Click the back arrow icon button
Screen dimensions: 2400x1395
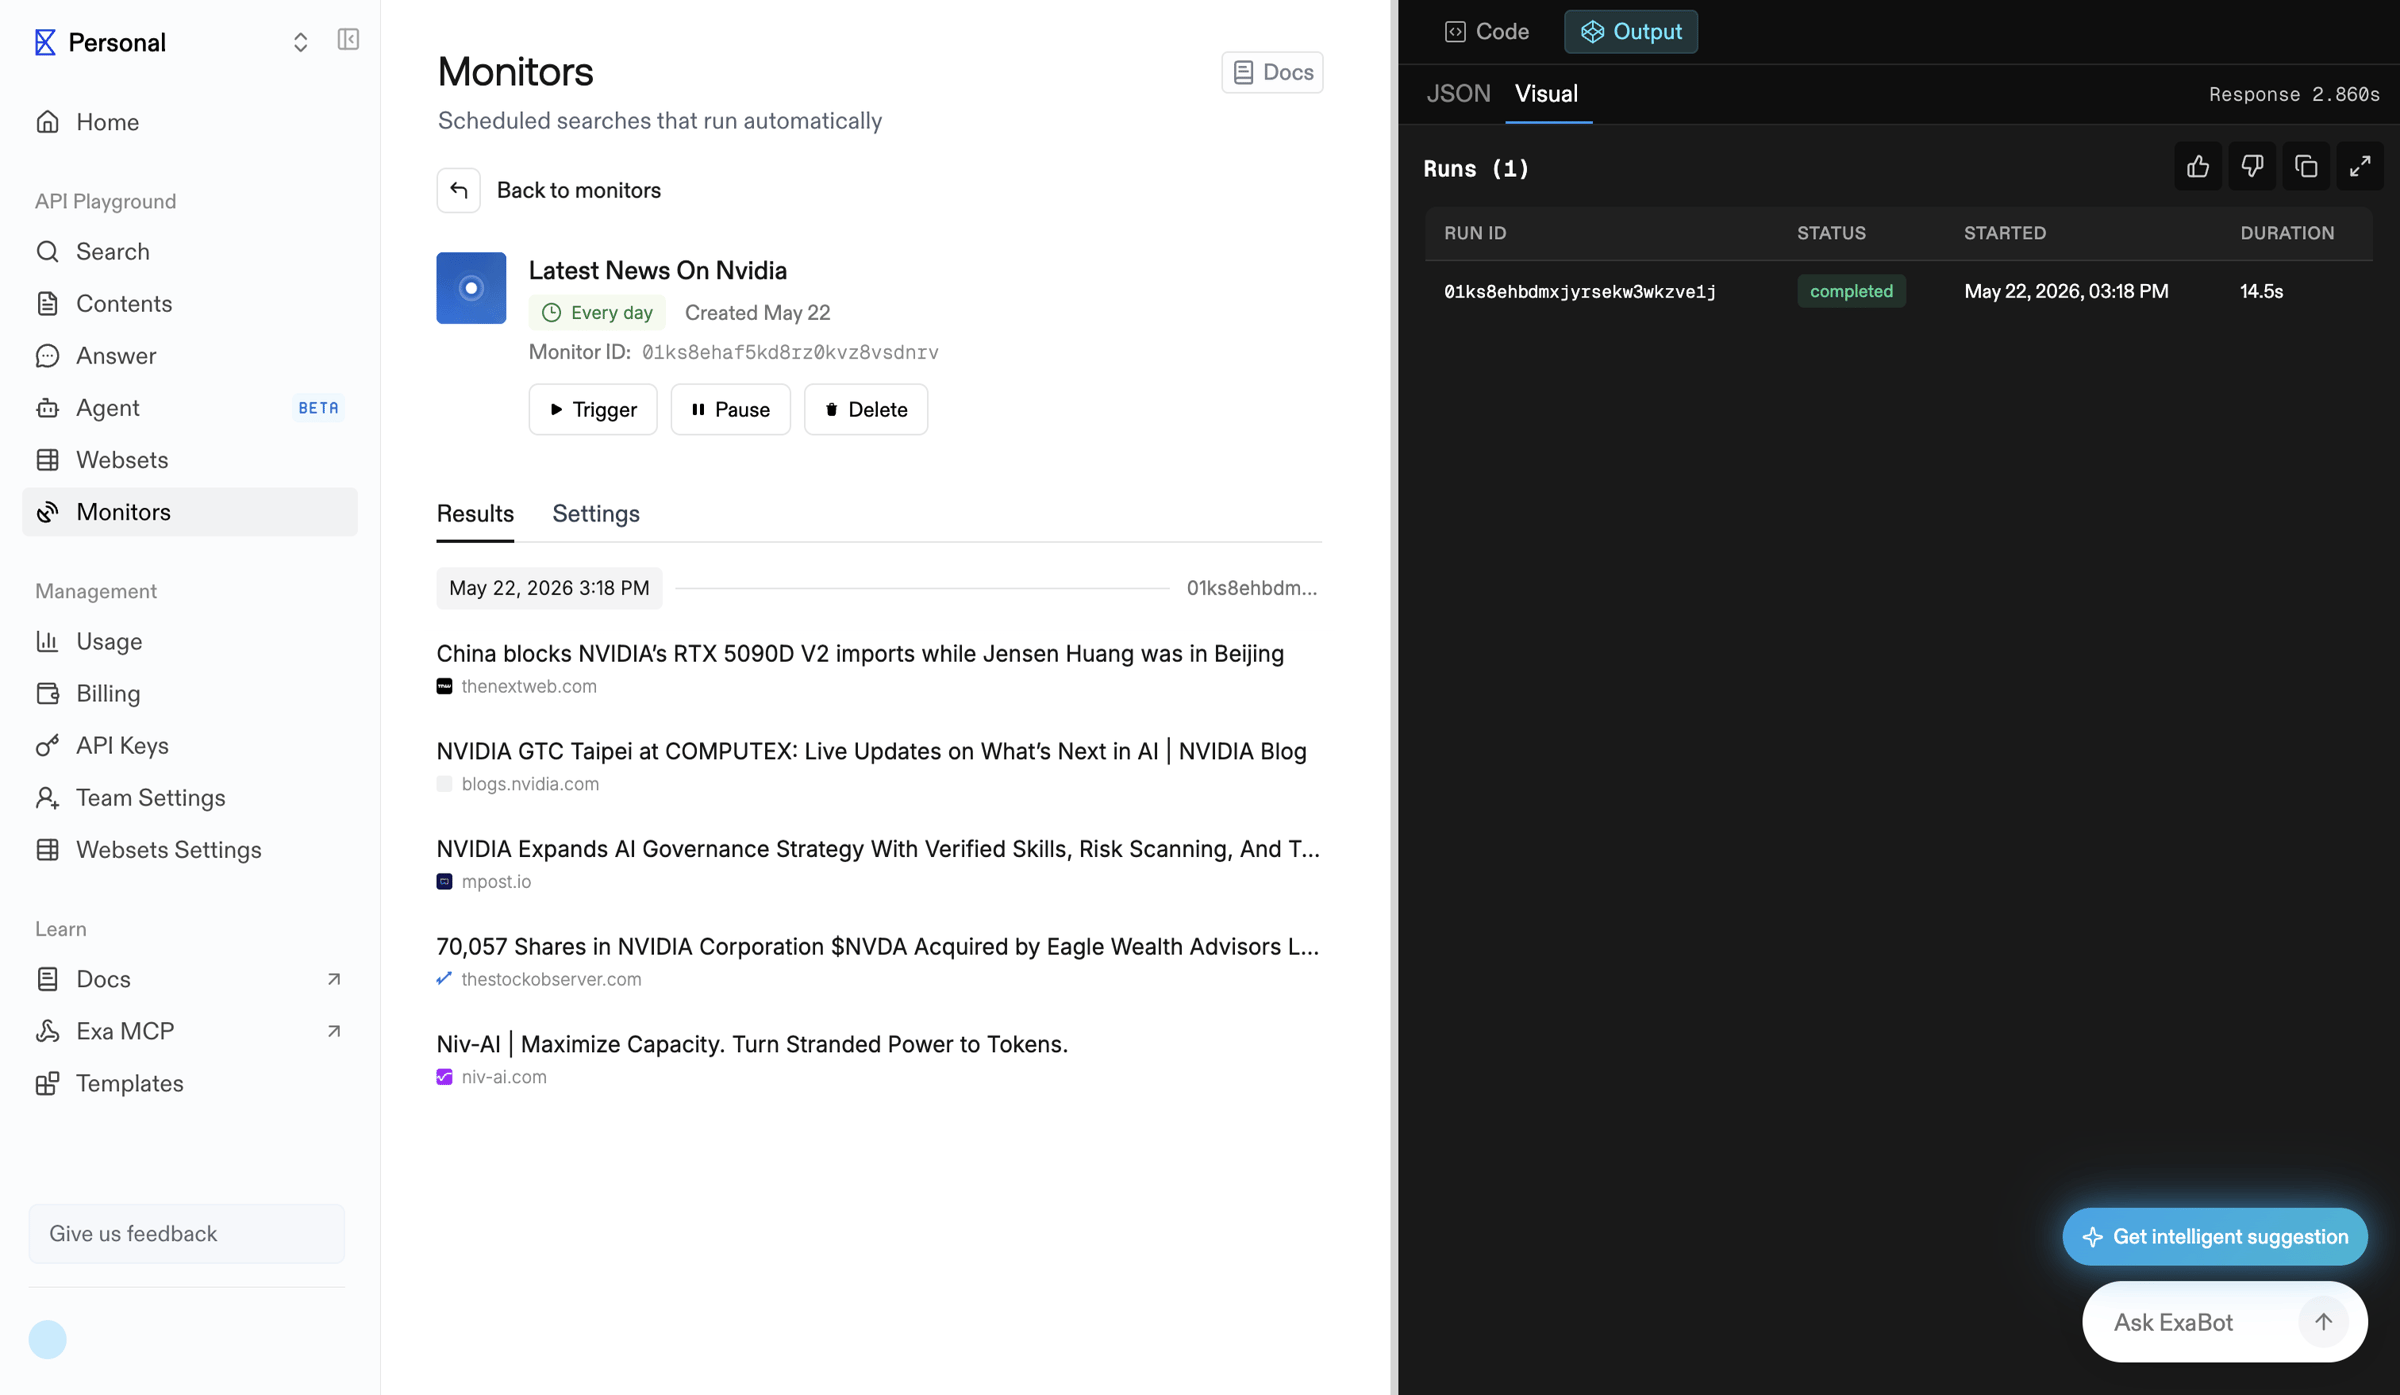tap(458, 190)
